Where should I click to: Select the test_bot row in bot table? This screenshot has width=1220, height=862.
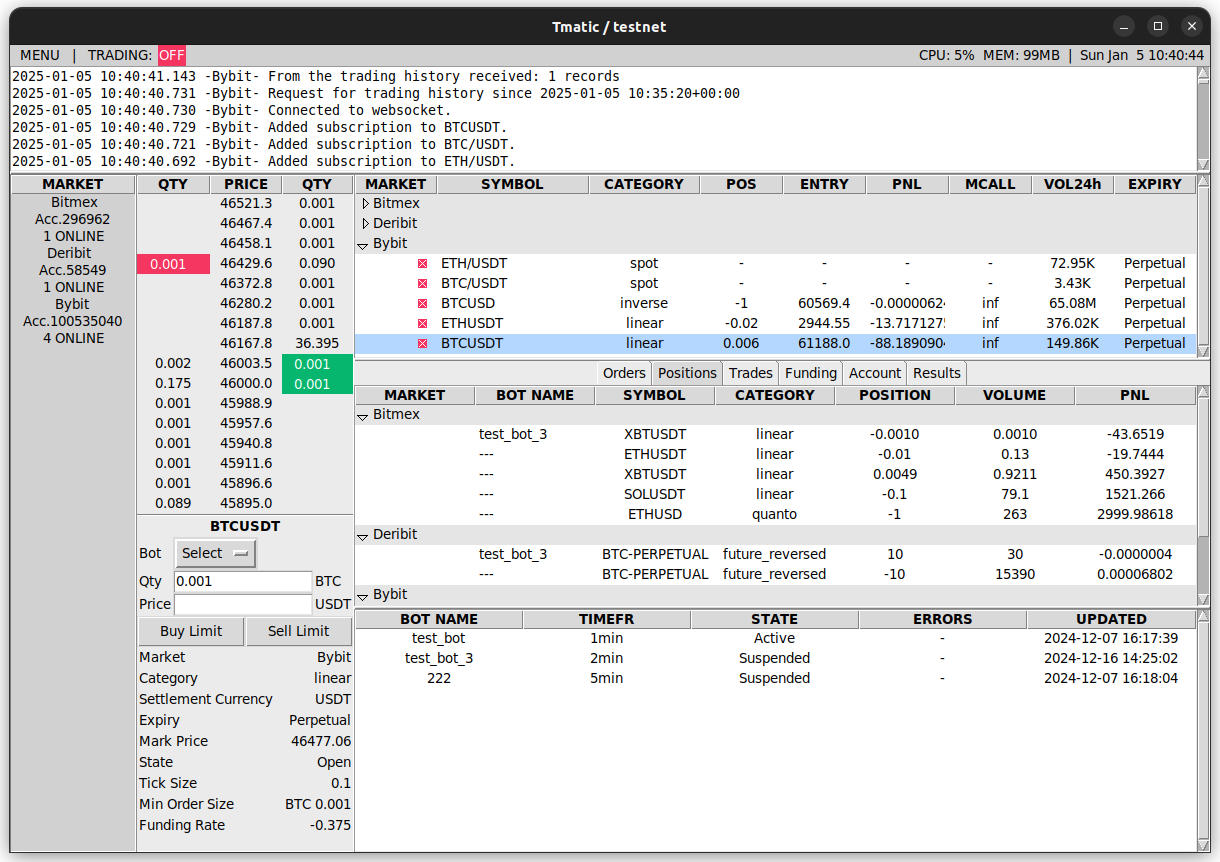coord(439,638)
